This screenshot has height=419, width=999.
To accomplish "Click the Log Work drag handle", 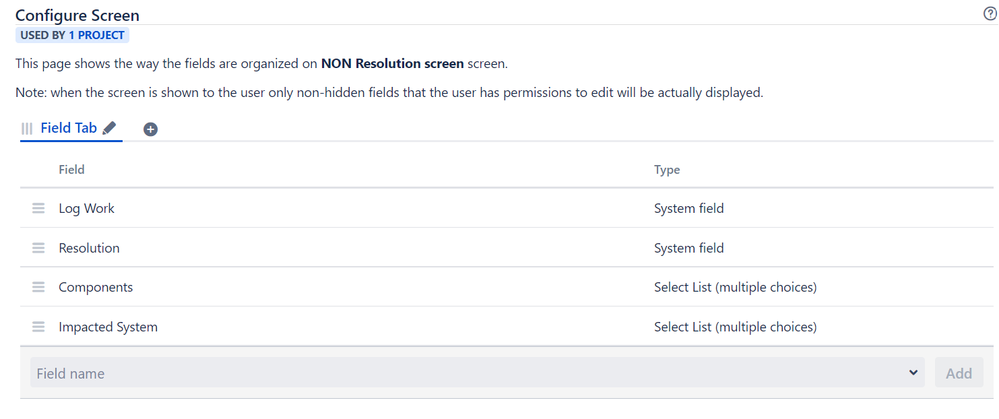I will tap(39, 208).
